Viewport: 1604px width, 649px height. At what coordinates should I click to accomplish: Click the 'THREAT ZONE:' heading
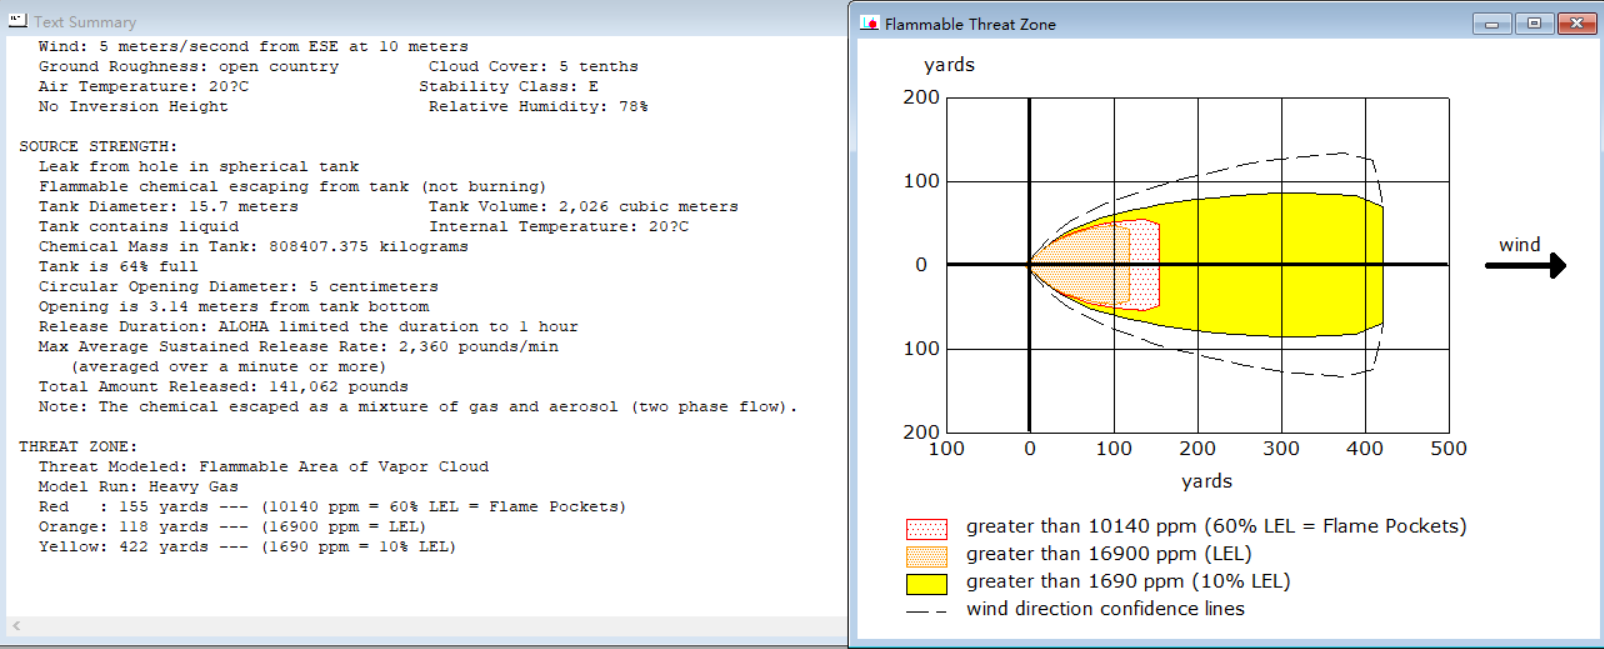[x=78, y=447]
